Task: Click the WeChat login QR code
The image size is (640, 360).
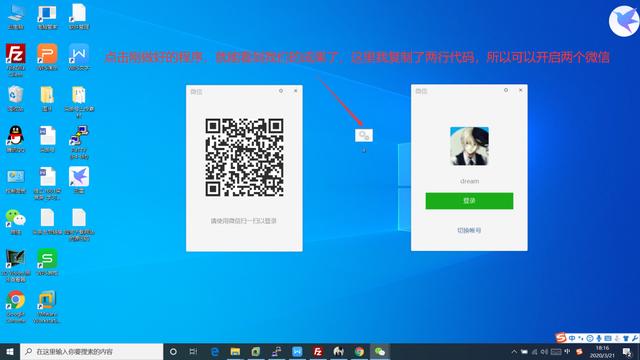Action: click(244, 157)
